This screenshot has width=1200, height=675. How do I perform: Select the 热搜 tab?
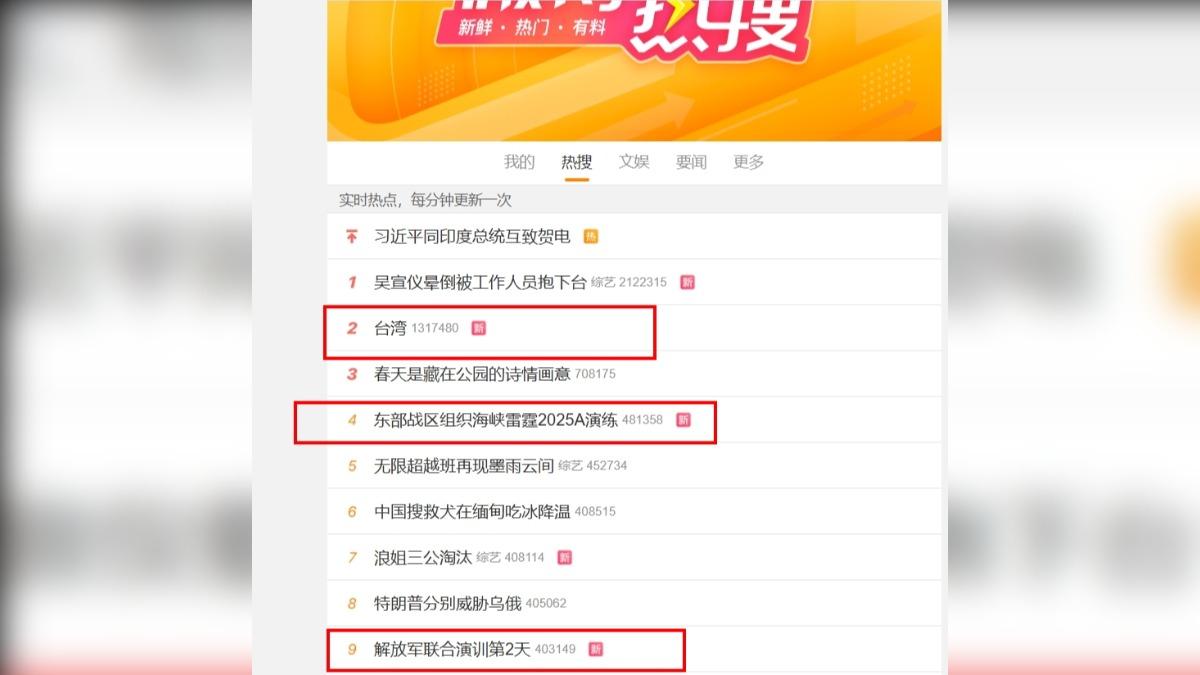tap(576, 162)
